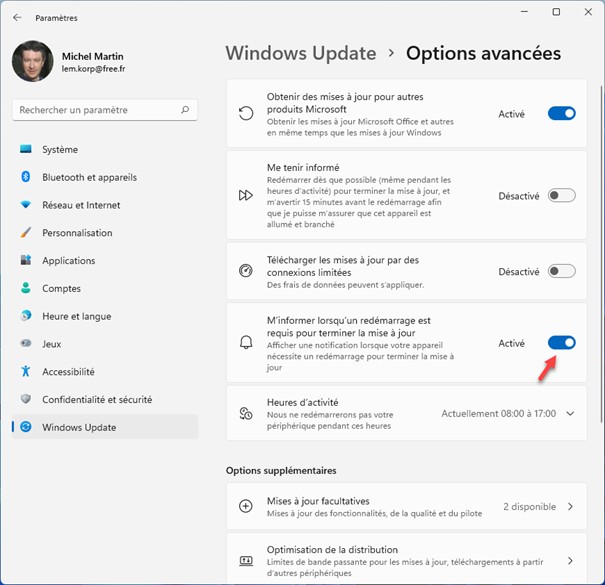Click the Accessibilité person icon
This screenshot has height=585, width=605.
(x=26, y=371)
